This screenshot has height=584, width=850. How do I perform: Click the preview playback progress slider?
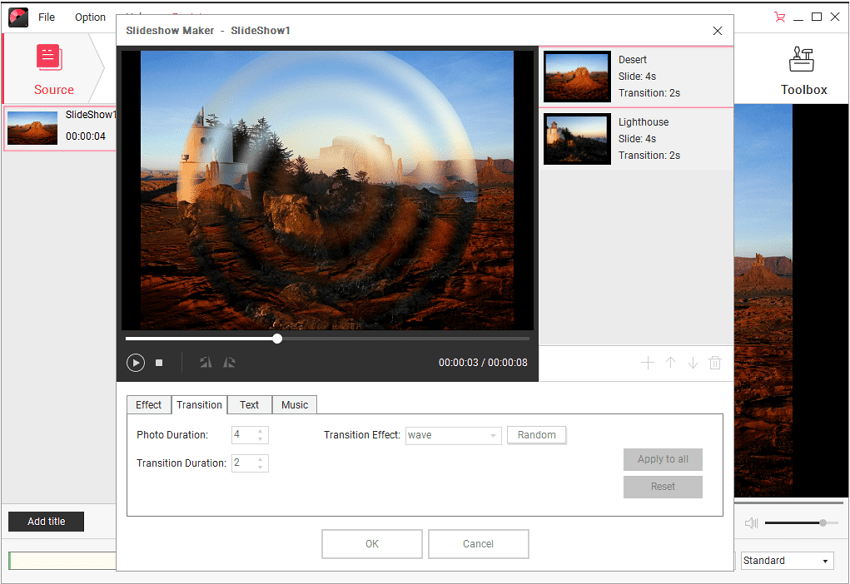(x=277, y=339)
